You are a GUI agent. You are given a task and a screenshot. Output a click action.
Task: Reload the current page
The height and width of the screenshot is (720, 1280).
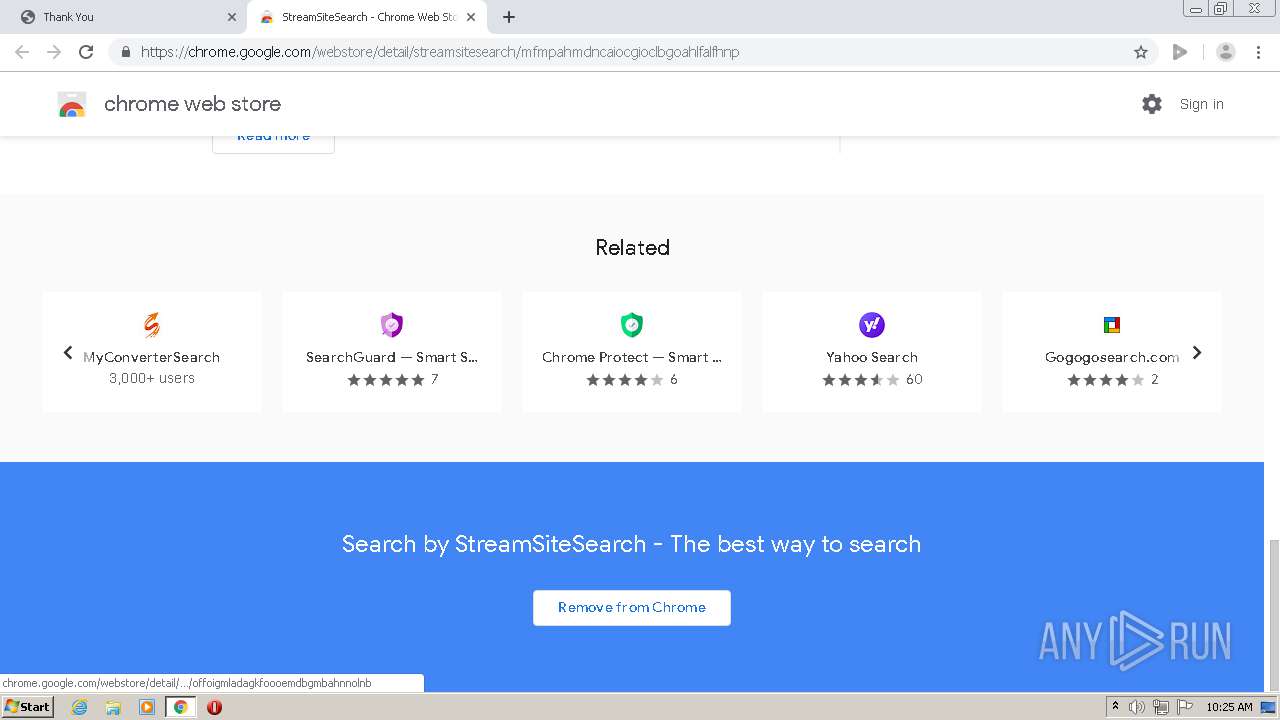tap(86, 52)
